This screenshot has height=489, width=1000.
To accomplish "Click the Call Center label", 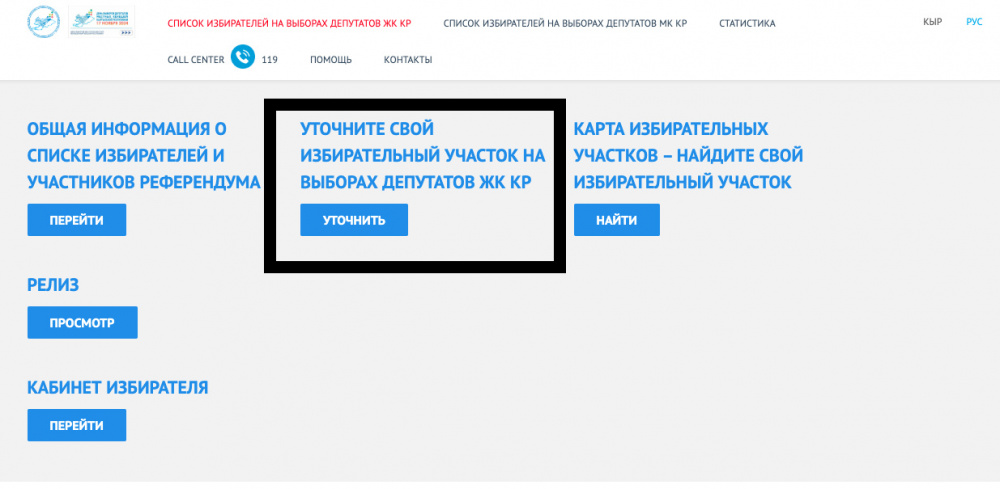I will pos(195,60).
